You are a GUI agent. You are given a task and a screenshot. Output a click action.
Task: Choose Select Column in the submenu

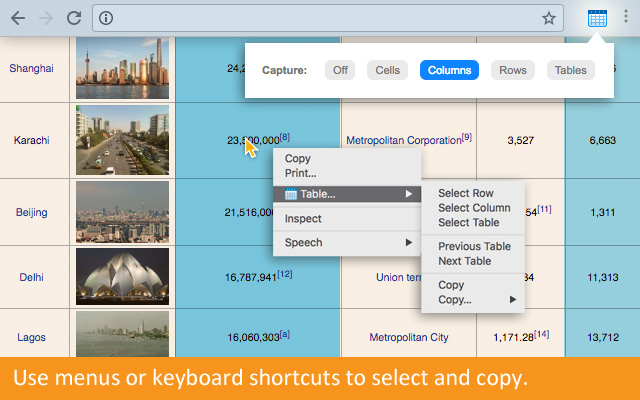[x=474, y=208]
